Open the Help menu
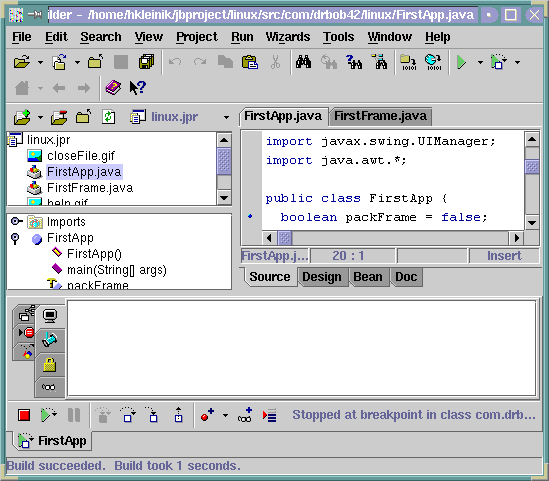Viewport: 549px width, 481px height. pyautogui.click(x=438, y=37)
